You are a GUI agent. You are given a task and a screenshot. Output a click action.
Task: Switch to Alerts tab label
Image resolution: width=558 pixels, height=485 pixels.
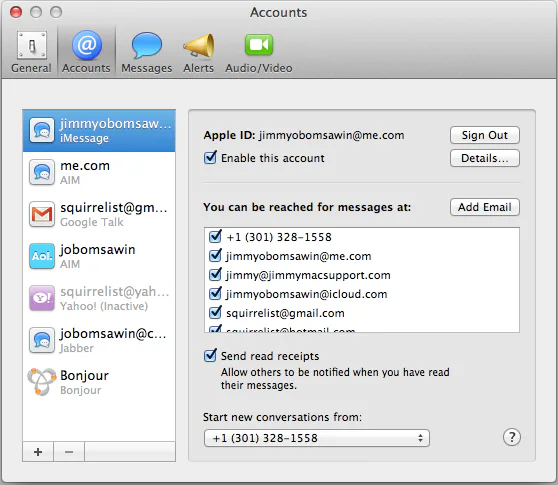click(199, 68)
